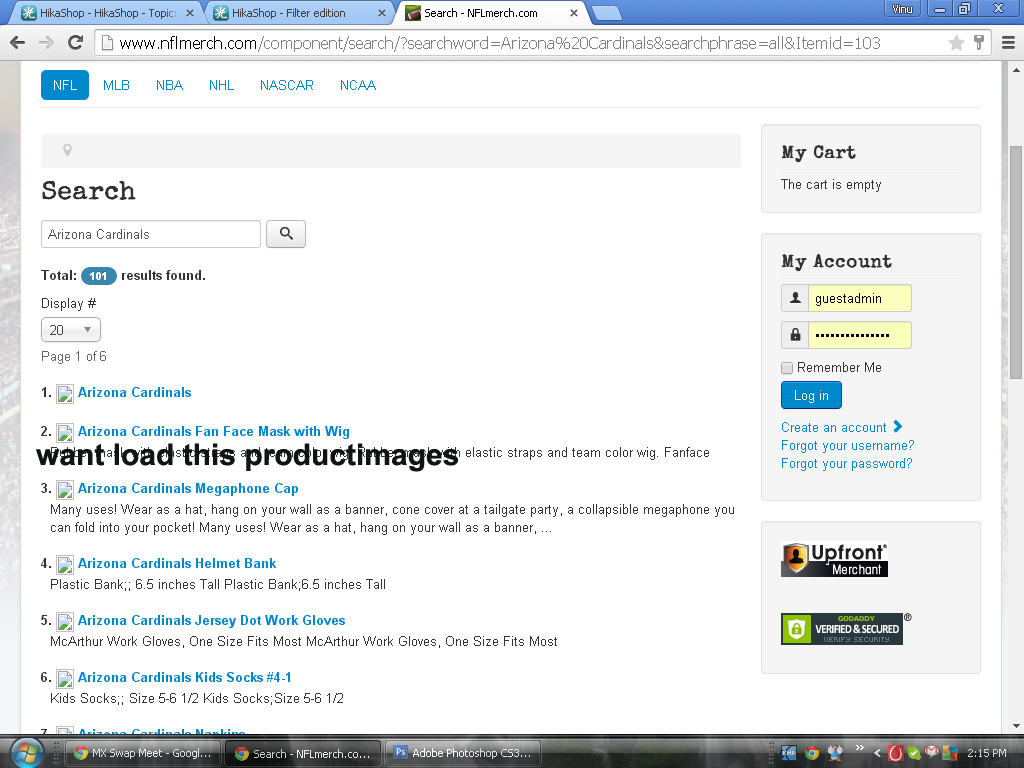
Task: Select the NHL navigation tab
Action: click(221, 86)
